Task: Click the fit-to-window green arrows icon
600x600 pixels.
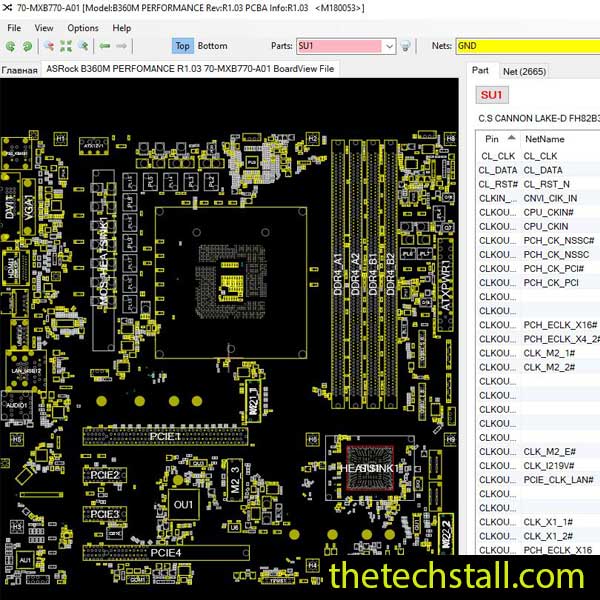Action: (66, 46)
